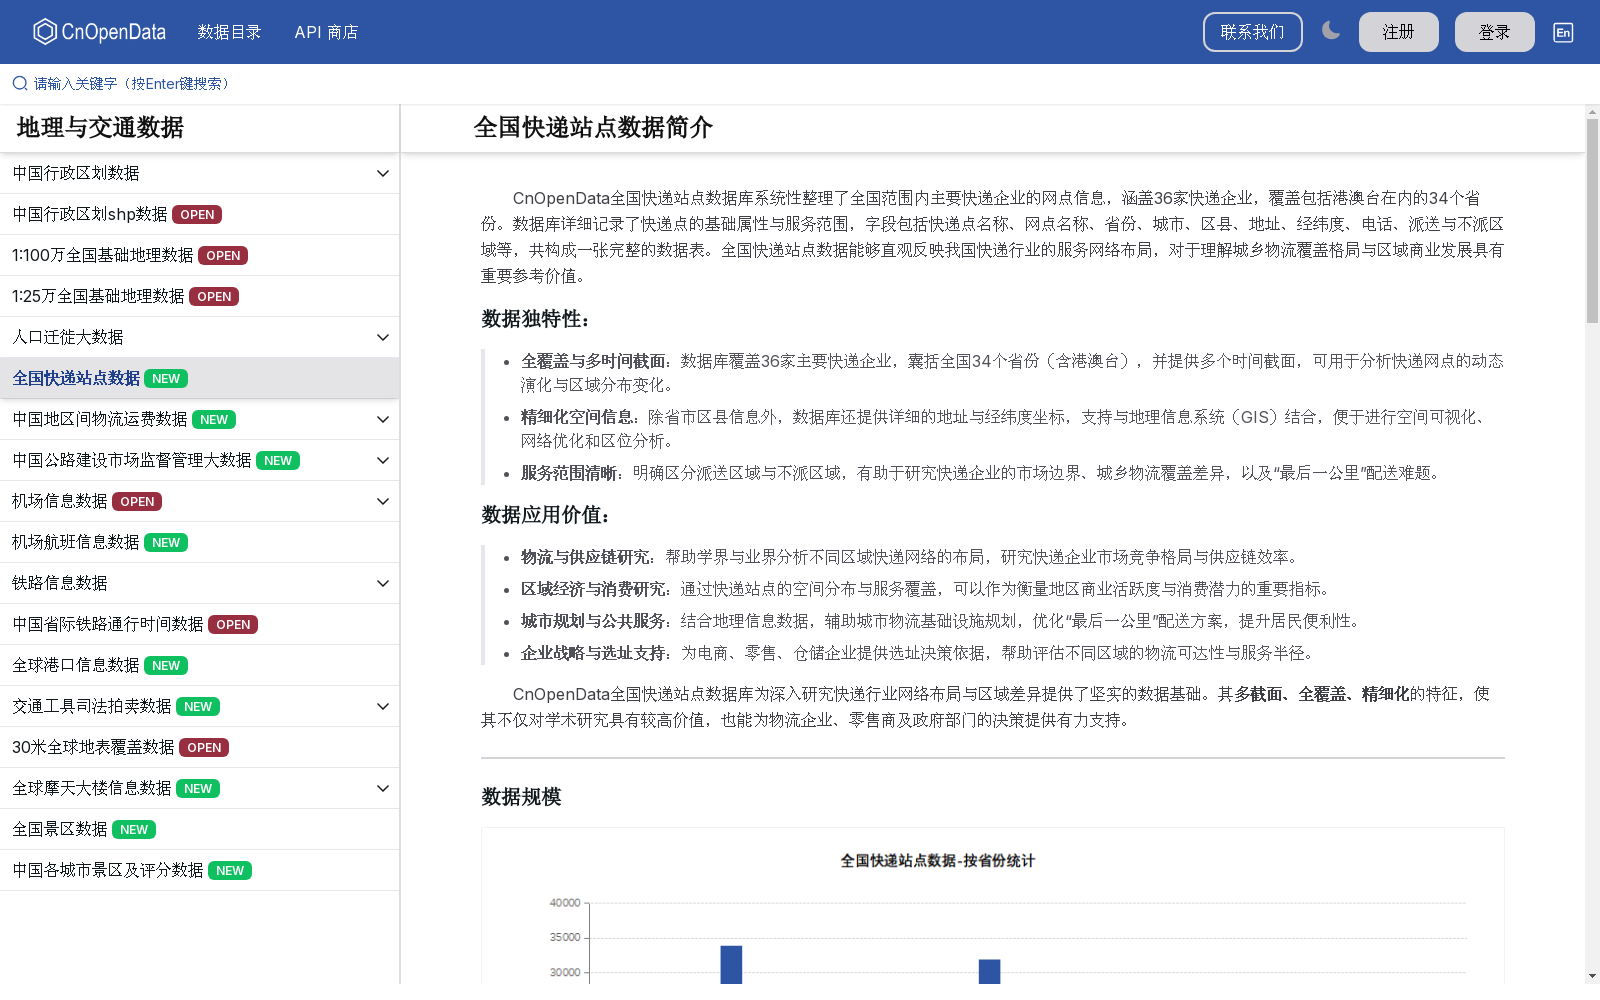The width and height of the screenshot is (1600, 1000).
Task: Click OPEN badge on 中国行政区划shp数据
Action: tap(197, 214)
